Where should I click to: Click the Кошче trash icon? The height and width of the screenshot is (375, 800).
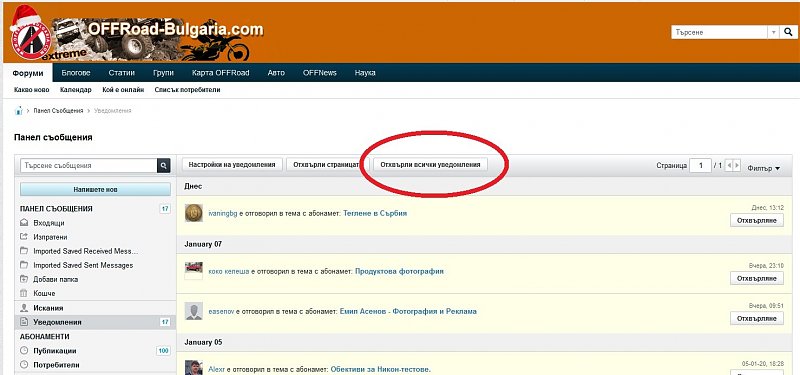coord(24,293)
